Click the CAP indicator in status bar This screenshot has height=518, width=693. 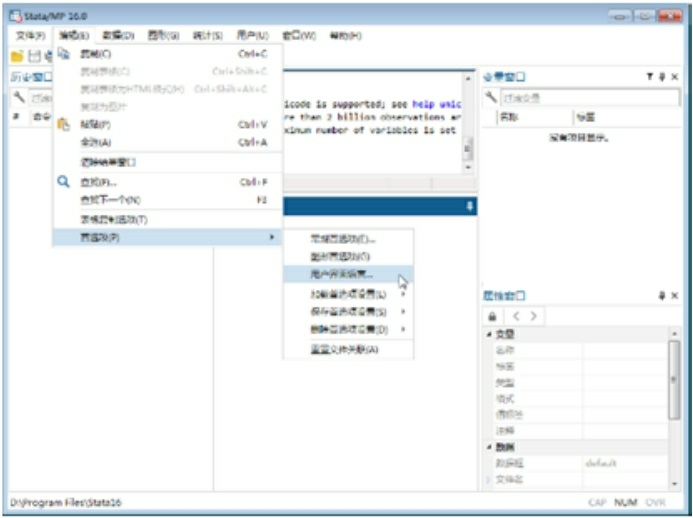(x=597, y=503)
